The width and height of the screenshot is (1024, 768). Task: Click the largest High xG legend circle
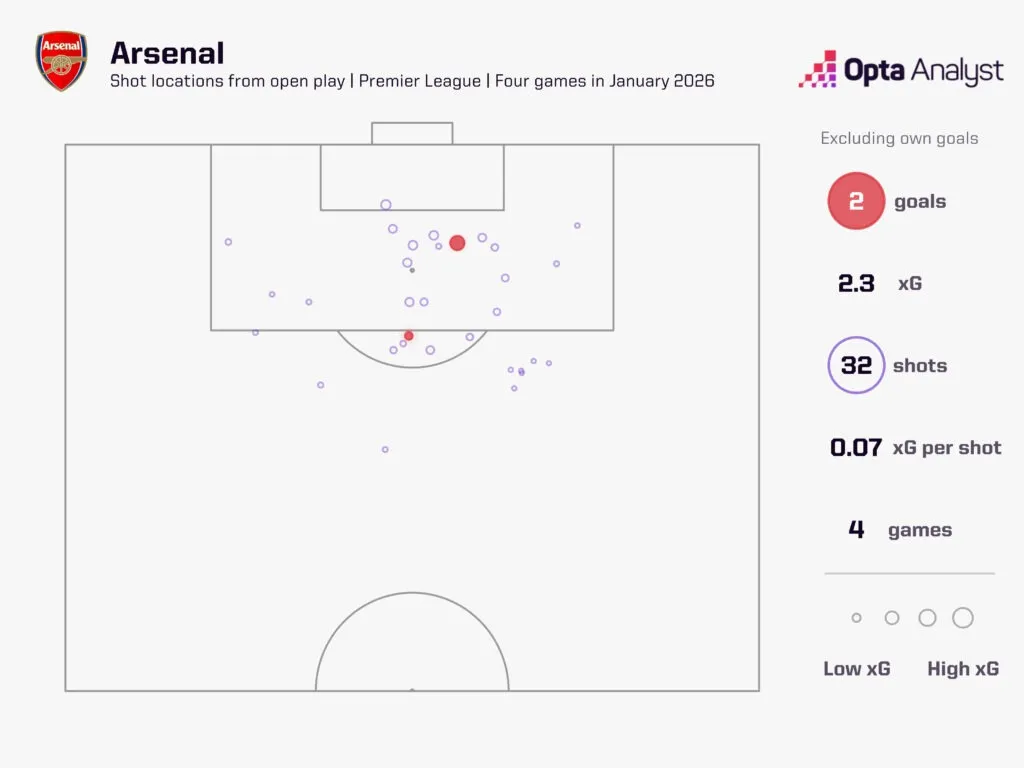tap(963, 618)
